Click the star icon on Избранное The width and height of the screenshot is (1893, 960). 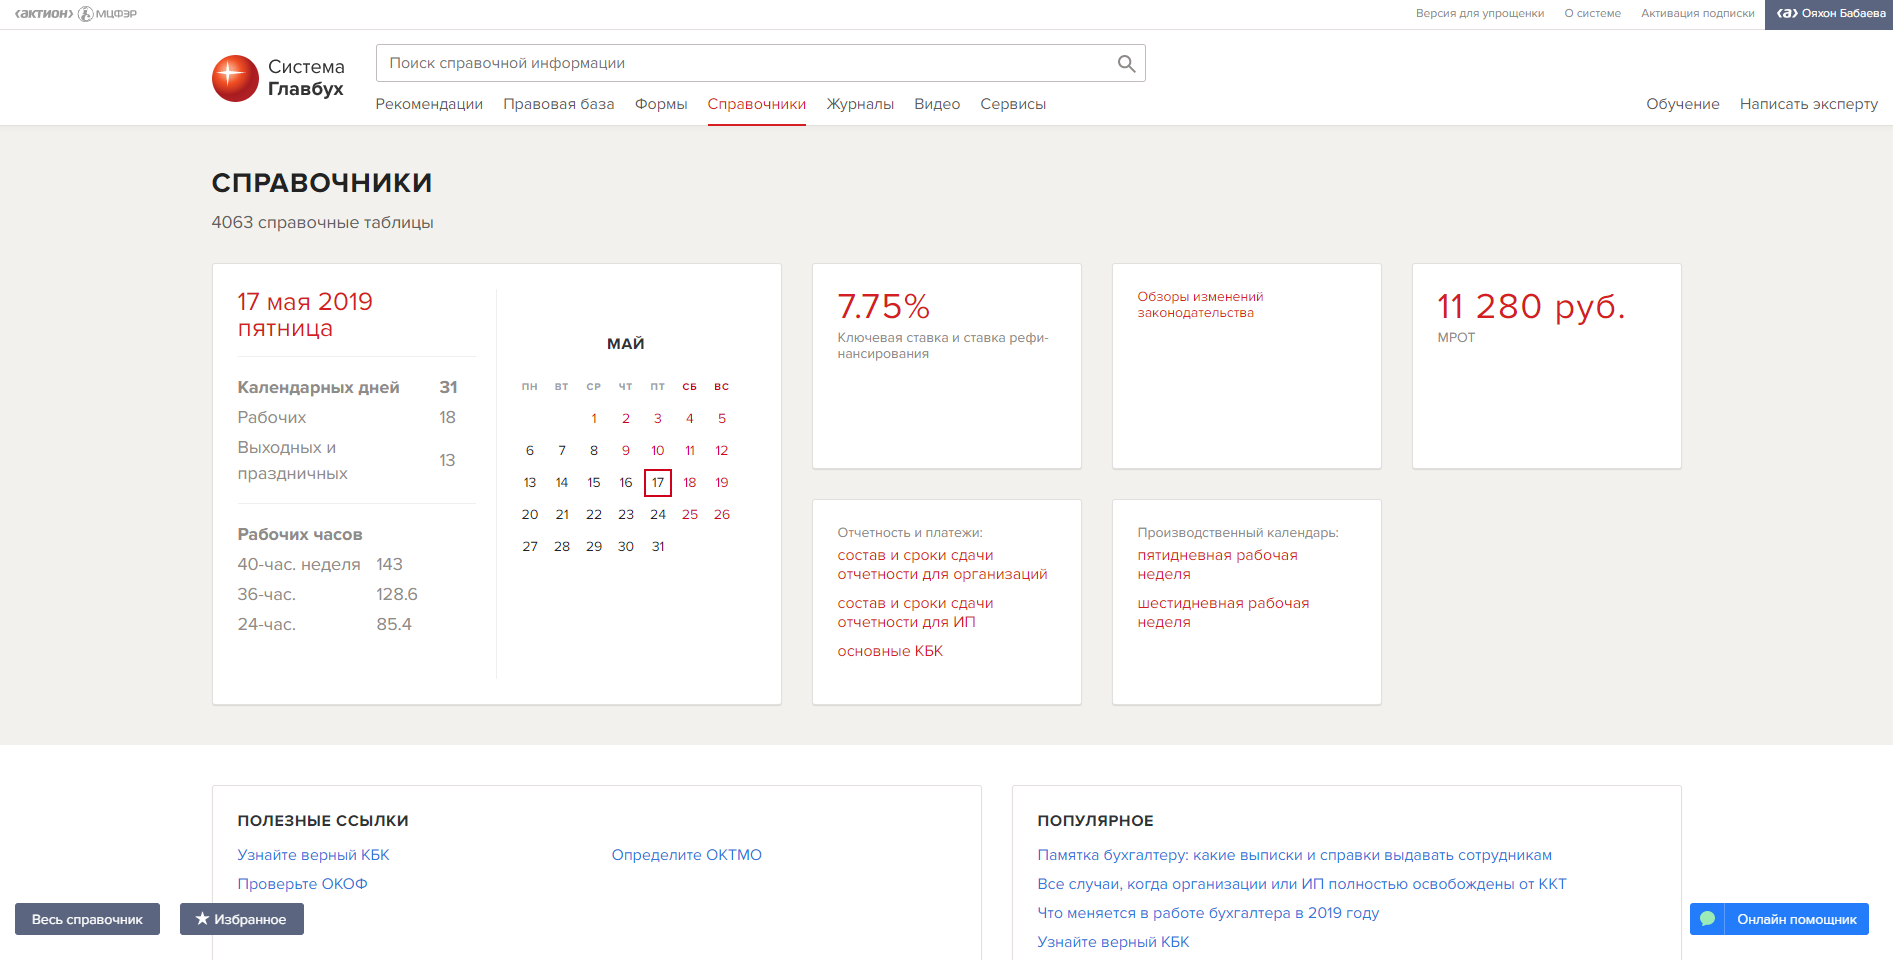202,919
